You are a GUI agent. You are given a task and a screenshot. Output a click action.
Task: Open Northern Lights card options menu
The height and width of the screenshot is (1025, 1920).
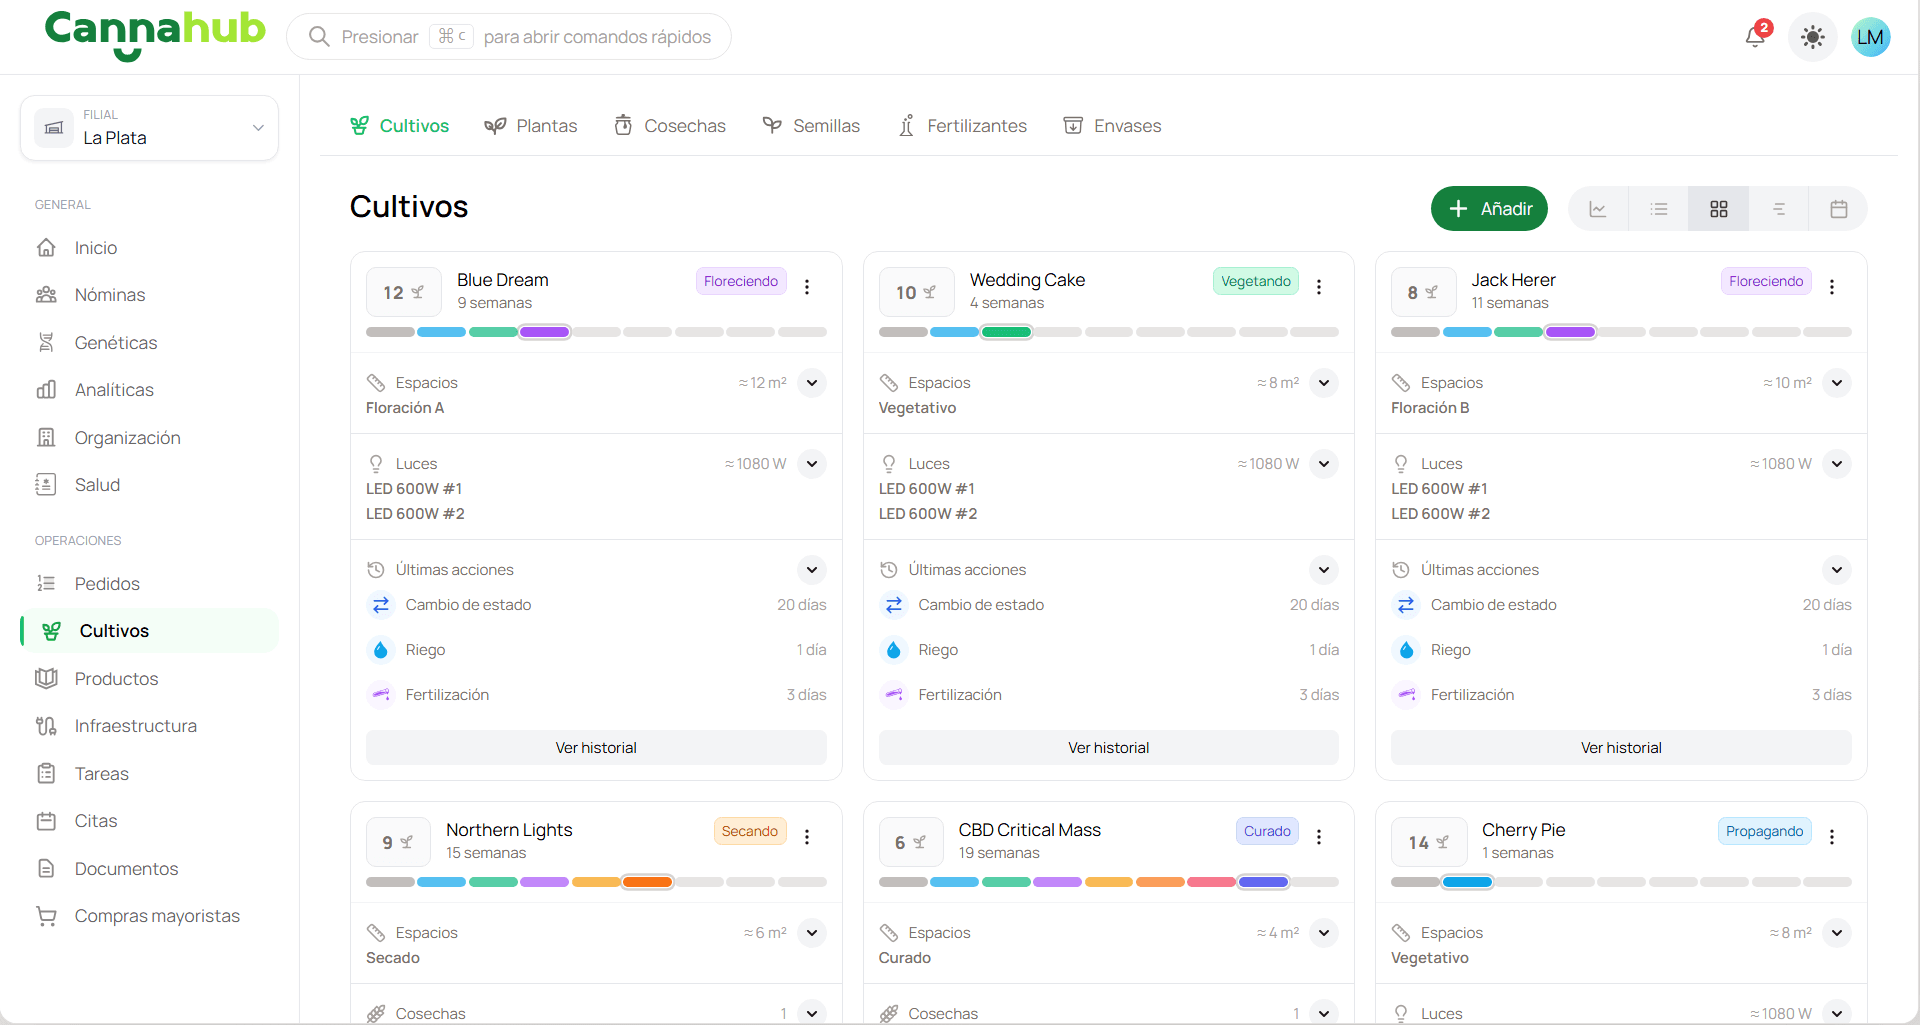coord(807,837)
